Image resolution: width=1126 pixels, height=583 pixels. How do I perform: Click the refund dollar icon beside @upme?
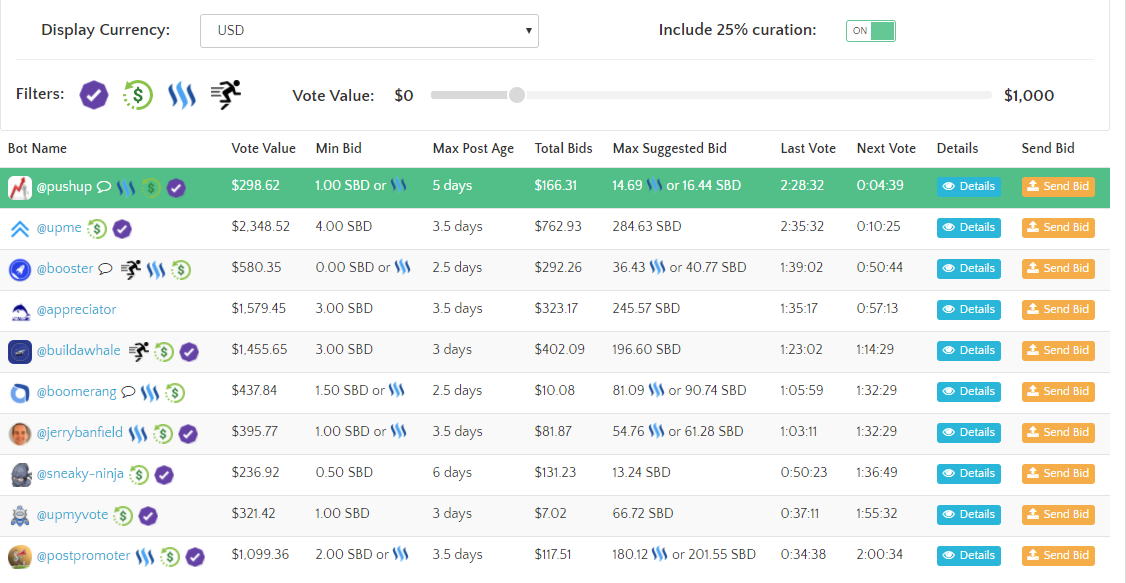click(x=97, y=229)
